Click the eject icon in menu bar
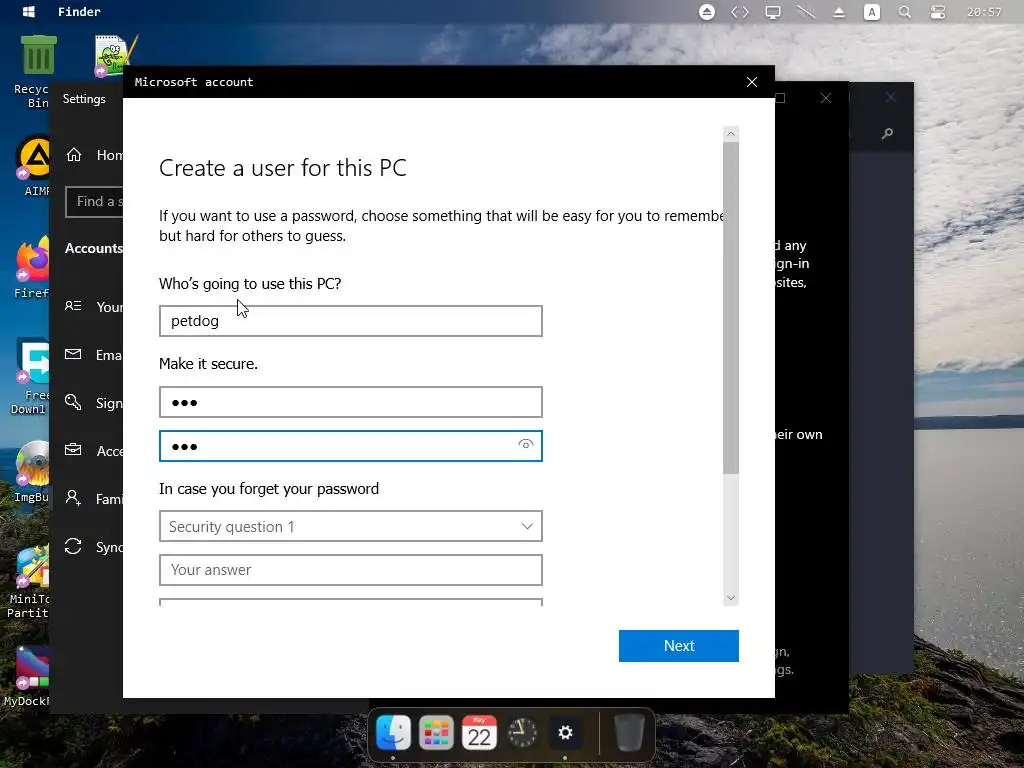 pos(839,12)
